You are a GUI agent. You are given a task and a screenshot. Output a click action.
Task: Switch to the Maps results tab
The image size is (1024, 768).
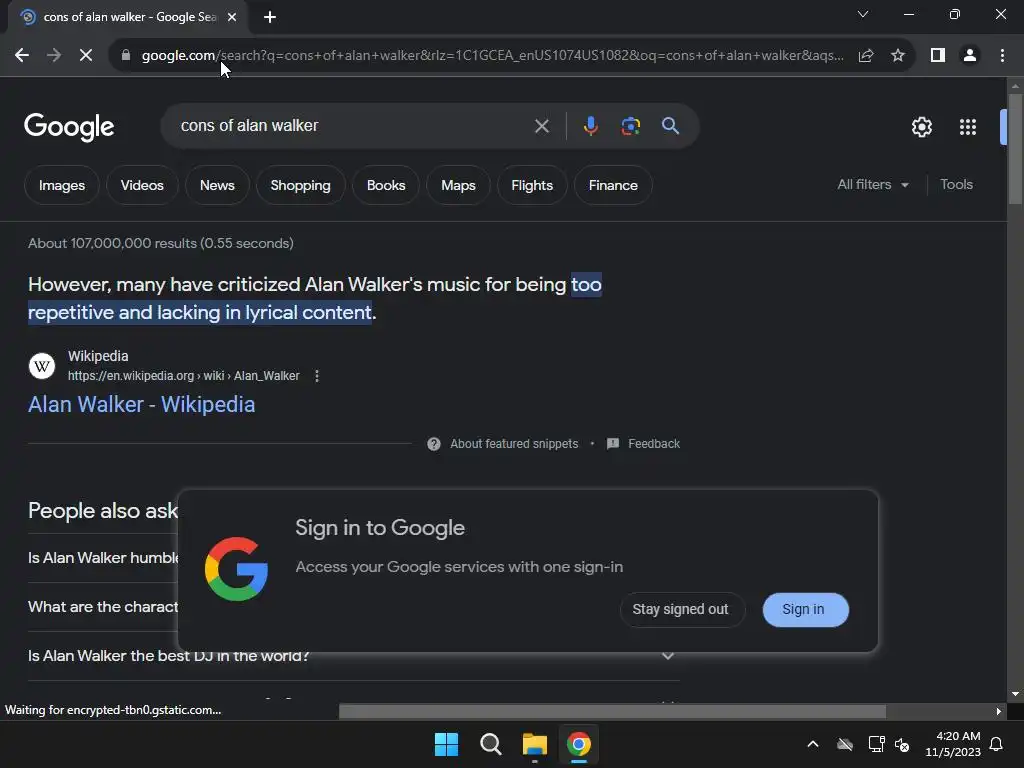tap(458, 185)
